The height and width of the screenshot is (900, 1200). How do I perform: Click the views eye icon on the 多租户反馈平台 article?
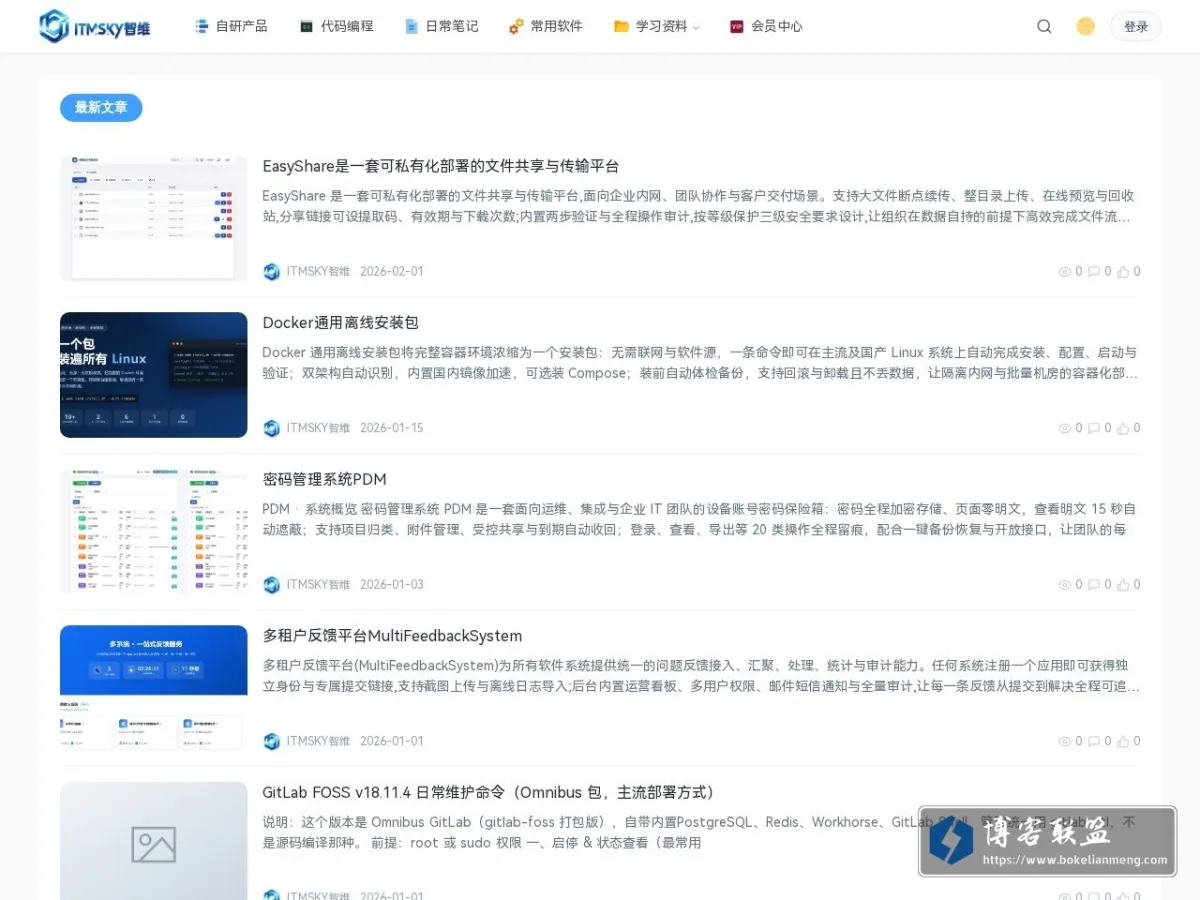1064,742
